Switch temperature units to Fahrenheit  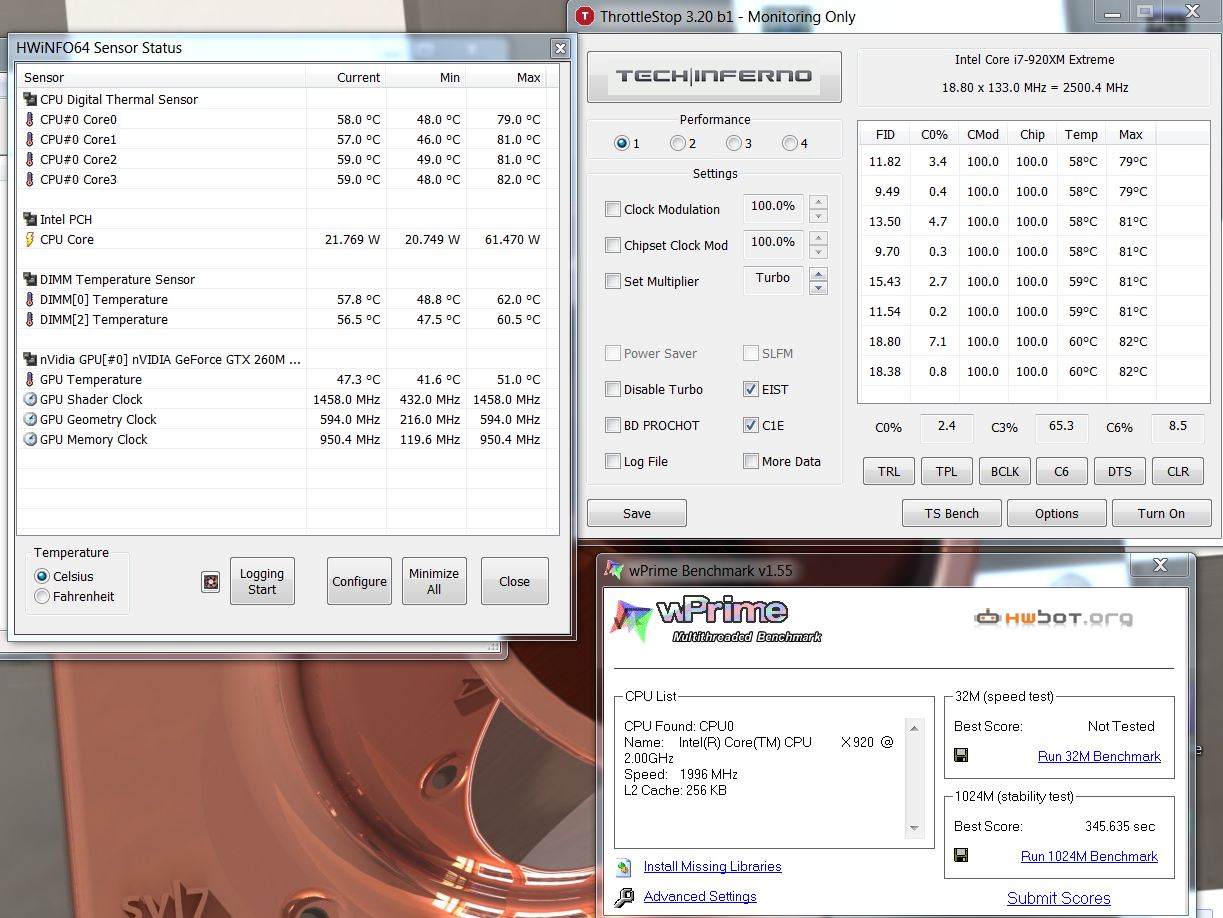(42, 596)
